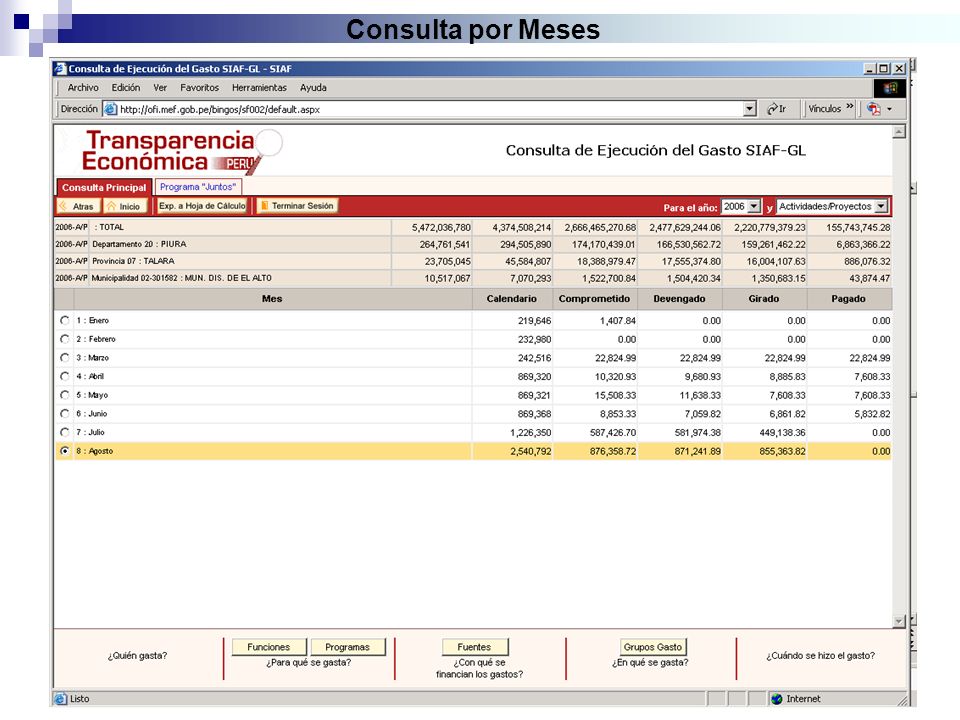Click the status bar page icon
This screenshot has width=960, height=720.
pyautogui.click(x=60, y=699)
